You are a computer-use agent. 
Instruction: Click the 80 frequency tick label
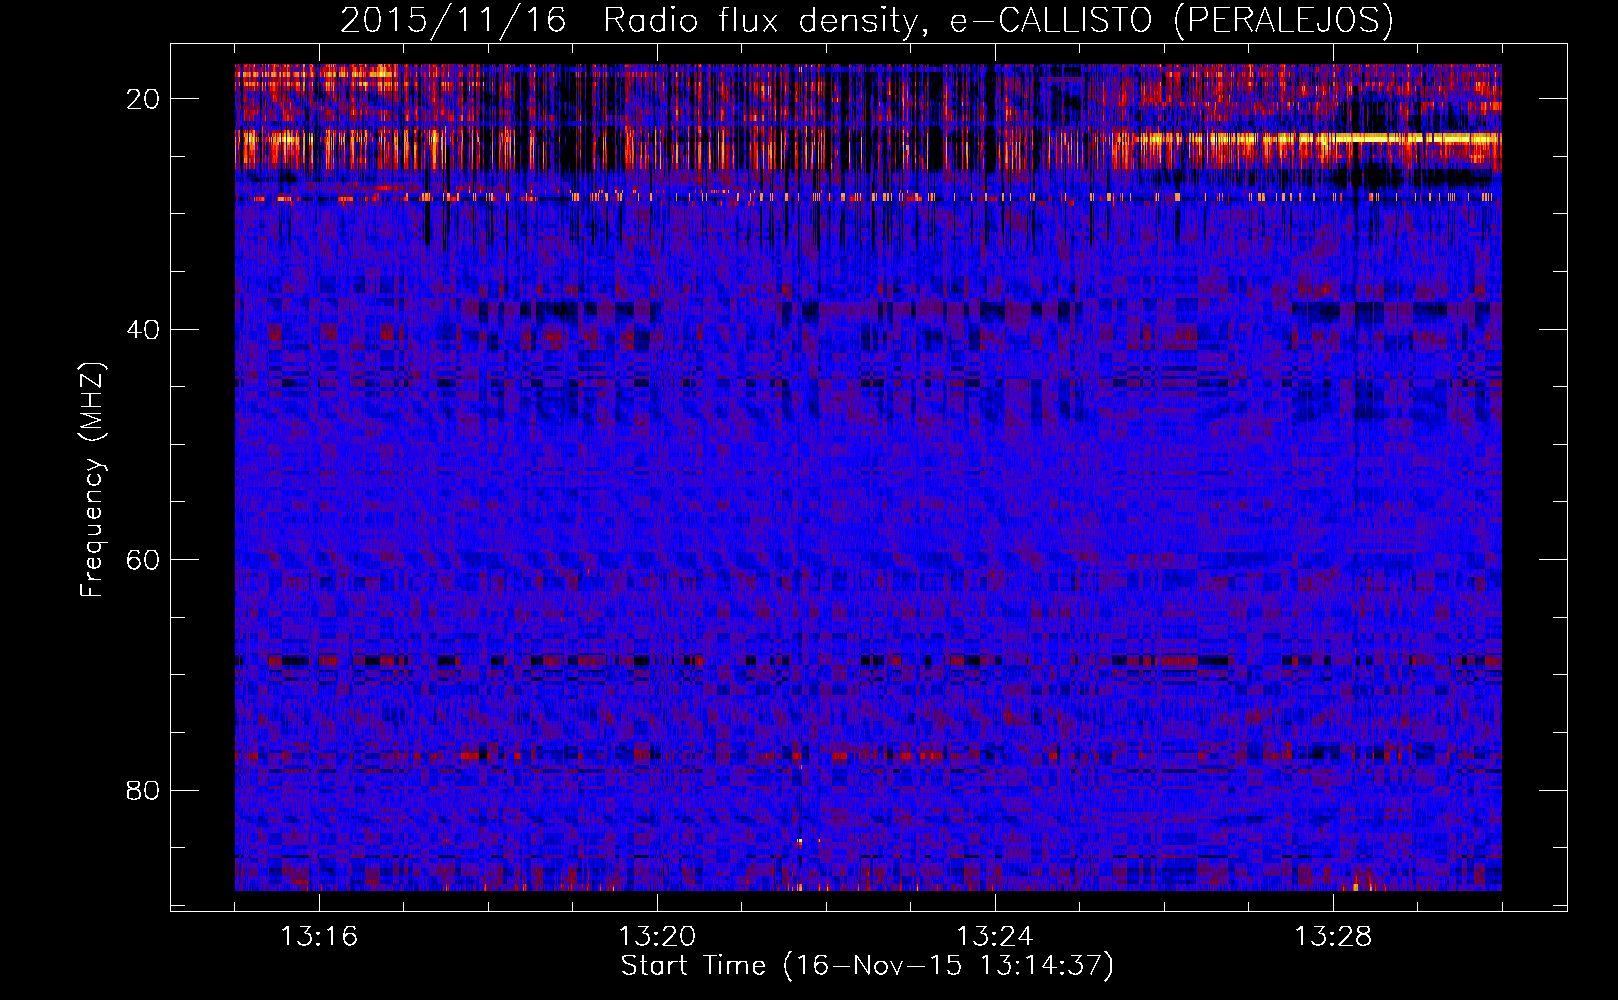click(x=144, y=790)
